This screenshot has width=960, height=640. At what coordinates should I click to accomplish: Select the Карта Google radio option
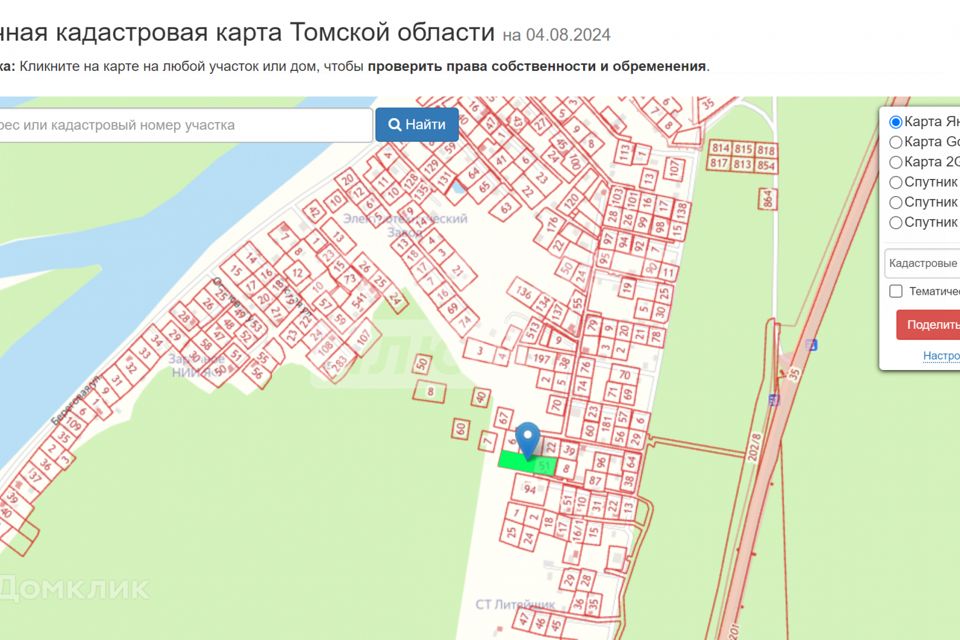click(x=896, y=142)
